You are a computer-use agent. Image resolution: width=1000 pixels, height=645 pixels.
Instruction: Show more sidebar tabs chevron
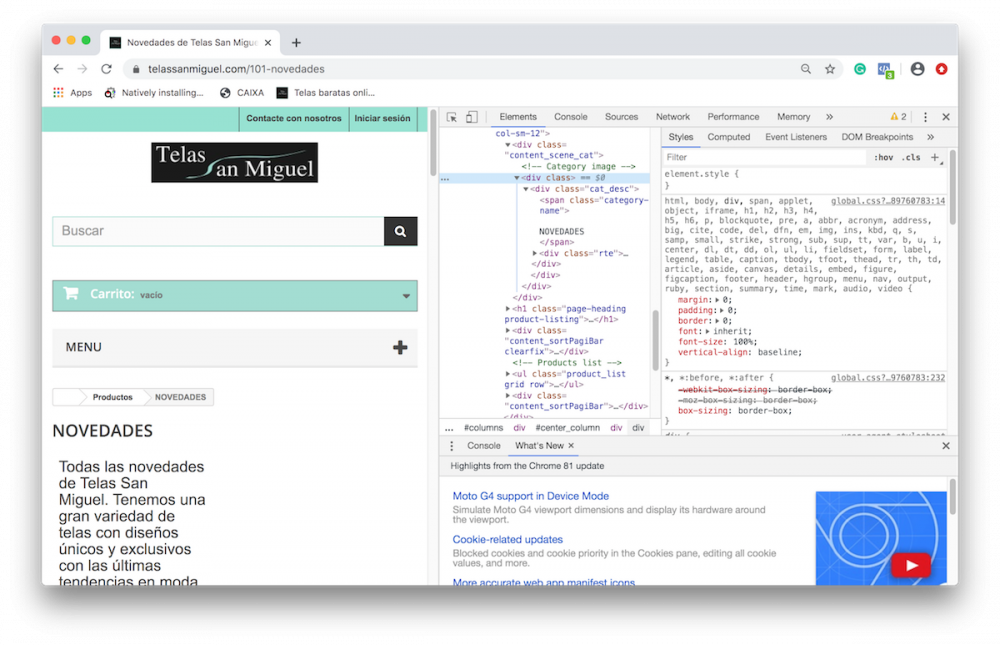(x=930, y=137)
